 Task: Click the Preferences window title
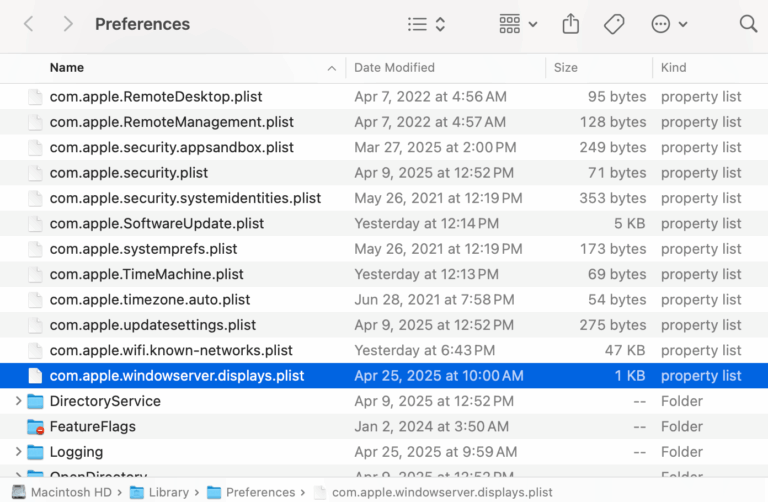tap(143, 24)
